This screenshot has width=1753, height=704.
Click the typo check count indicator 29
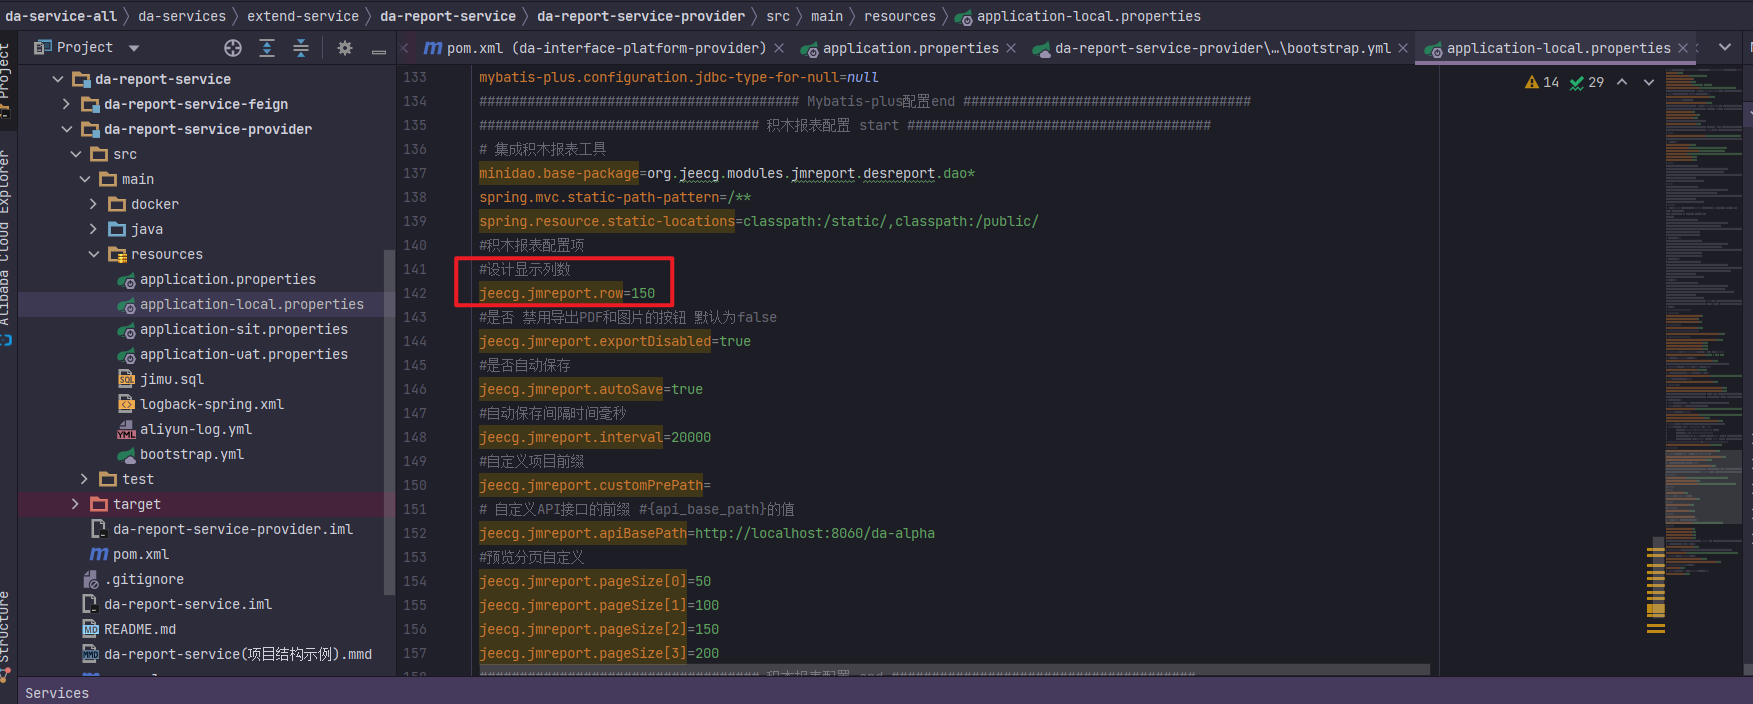click(1587, 82)
